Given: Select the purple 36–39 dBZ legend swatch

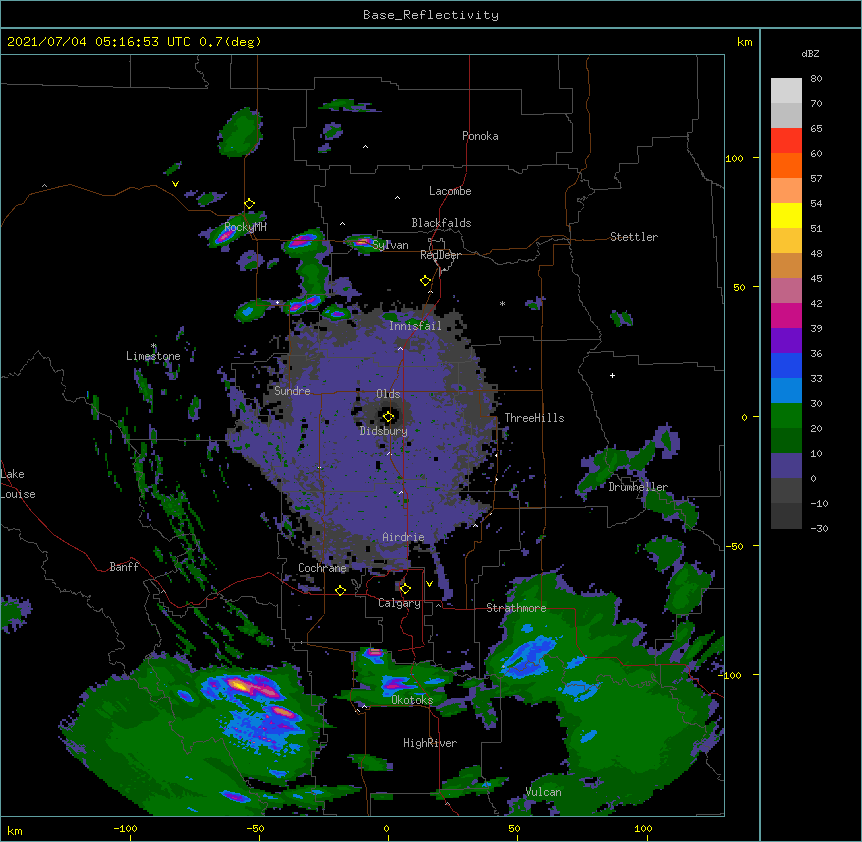Looking at the screenshot, I should point(786,341).
